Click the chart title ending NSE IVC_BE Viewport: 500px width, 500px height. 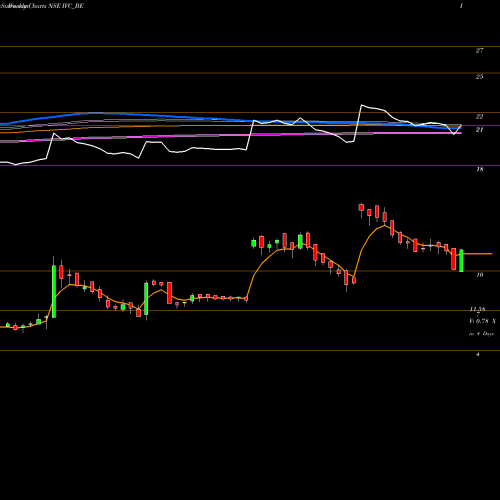(x=42, y=6)
